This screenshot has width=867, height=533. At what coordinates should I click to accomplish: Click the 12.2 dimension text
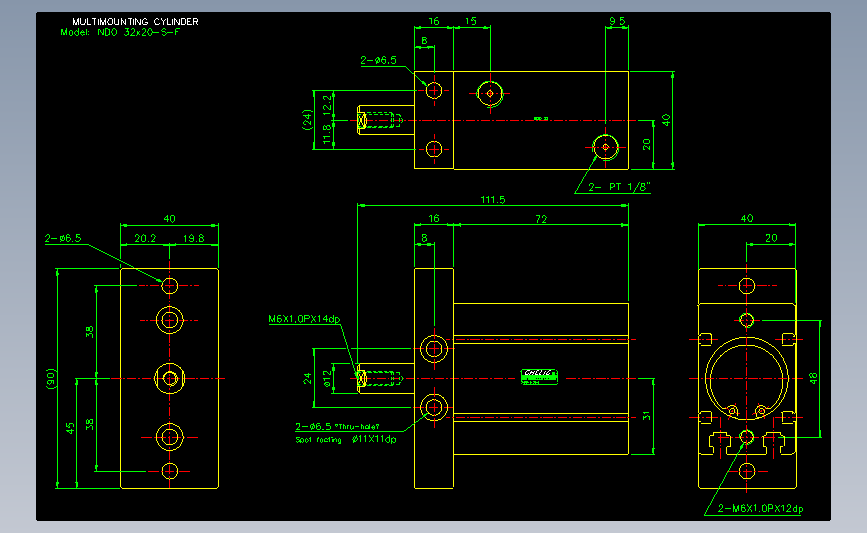click(x=327, y=104)
